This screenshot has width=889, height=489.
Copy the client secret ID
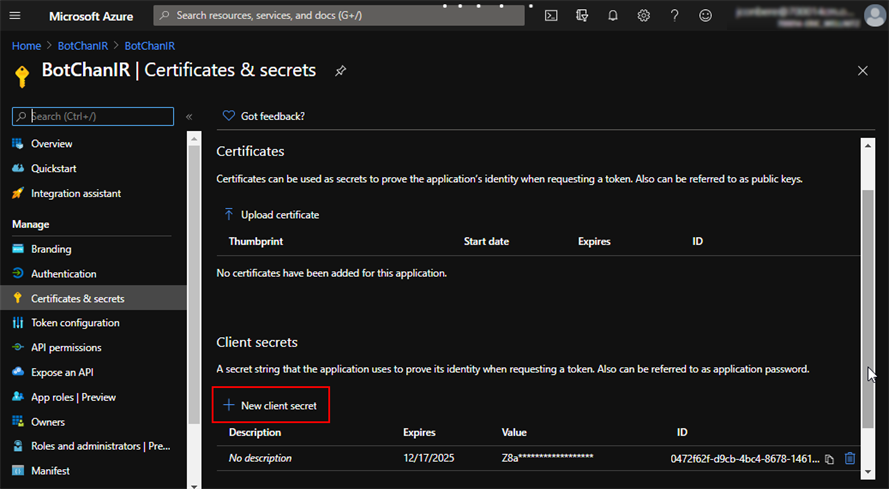829,459
